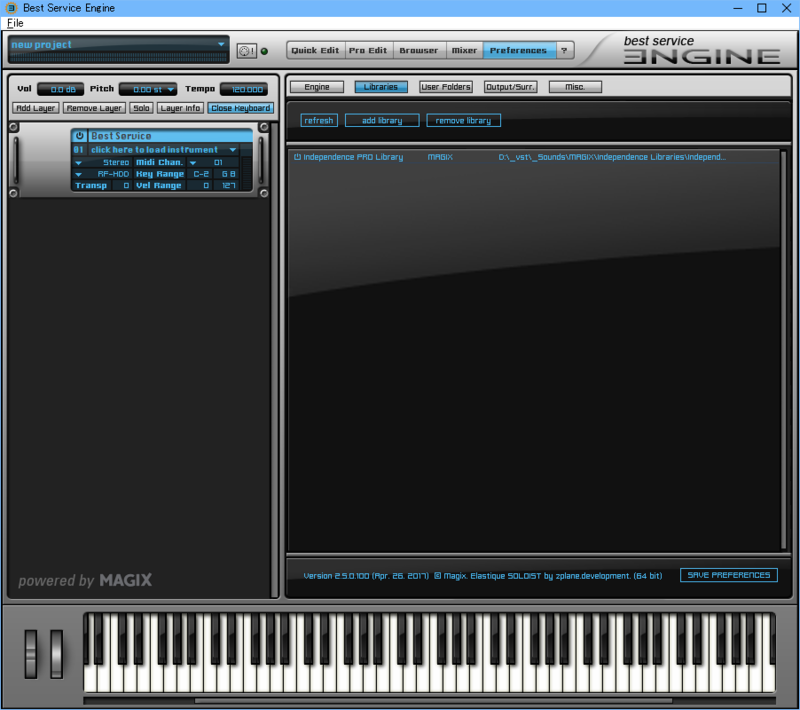Click the remove library button
This screenshot has width=800, height=710.
(x=463, y=120)
